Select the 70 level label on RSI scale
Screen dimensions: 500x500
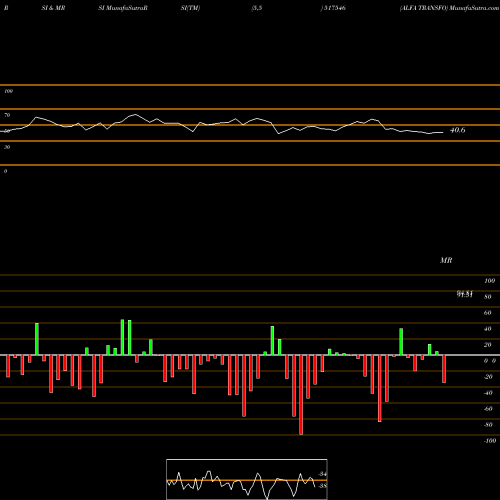(x=7, y=115)
